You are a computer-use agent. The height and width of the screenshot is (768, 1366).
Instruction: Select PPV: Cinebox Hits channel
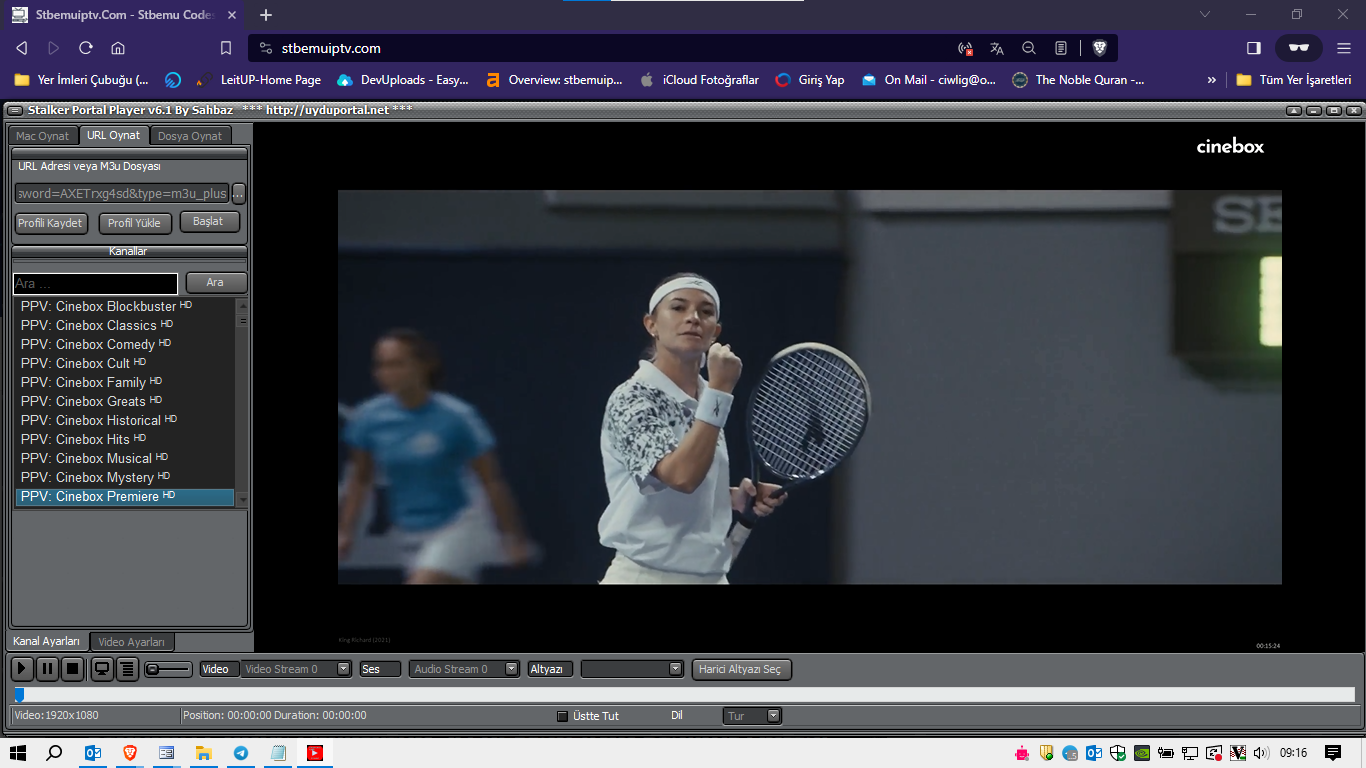tap(125, 439)
